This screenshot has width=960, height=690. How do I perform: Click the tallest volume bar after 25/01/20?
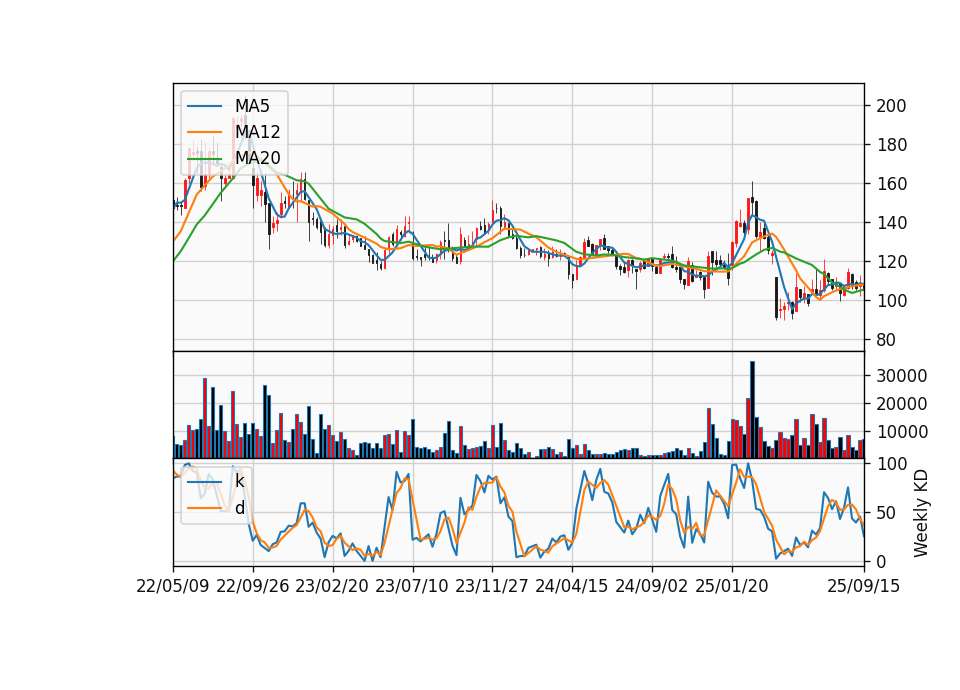752,410
